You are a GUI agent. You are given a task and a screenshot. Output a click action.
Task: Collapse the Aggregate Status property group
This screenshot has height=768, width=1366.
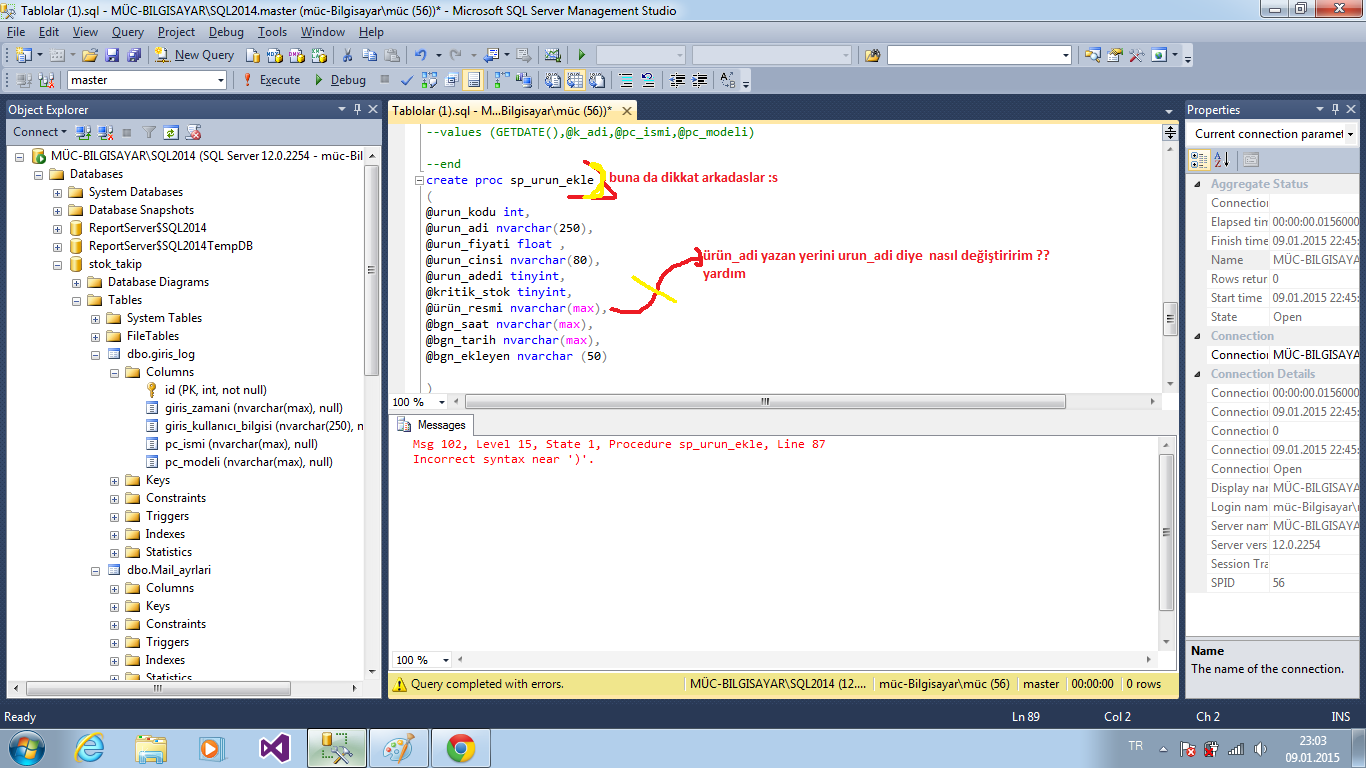click(x=1197, y=184)
